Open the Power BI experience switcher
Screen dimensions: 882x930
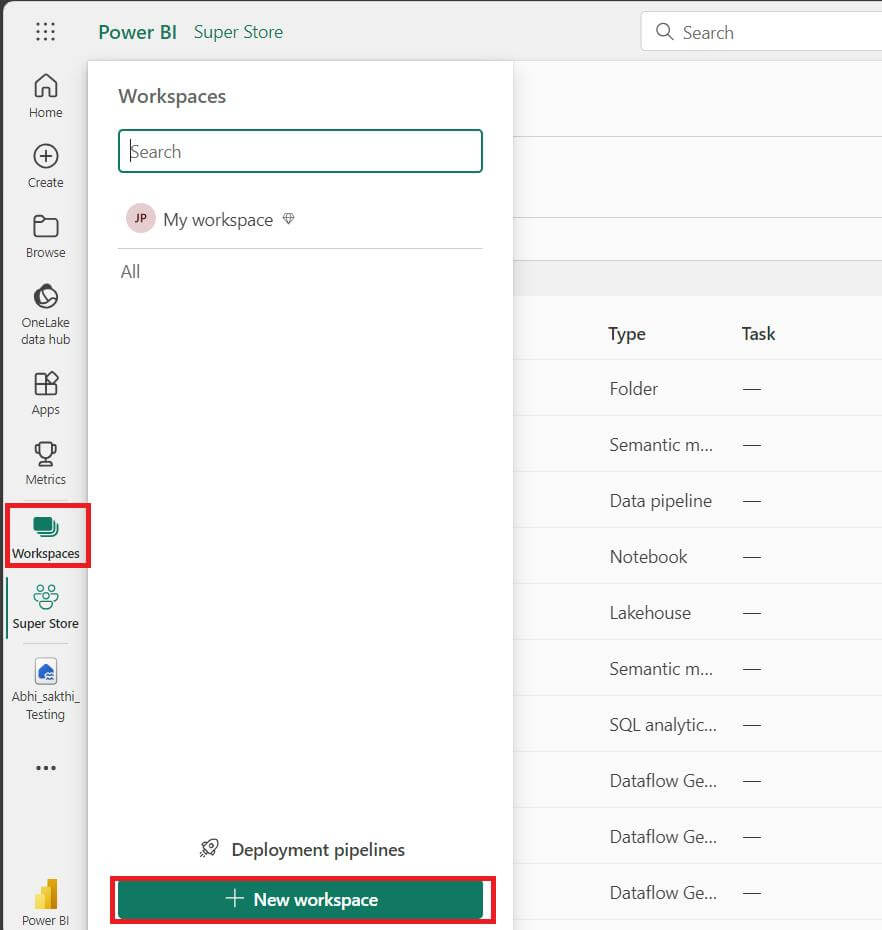tap(46, 902)
